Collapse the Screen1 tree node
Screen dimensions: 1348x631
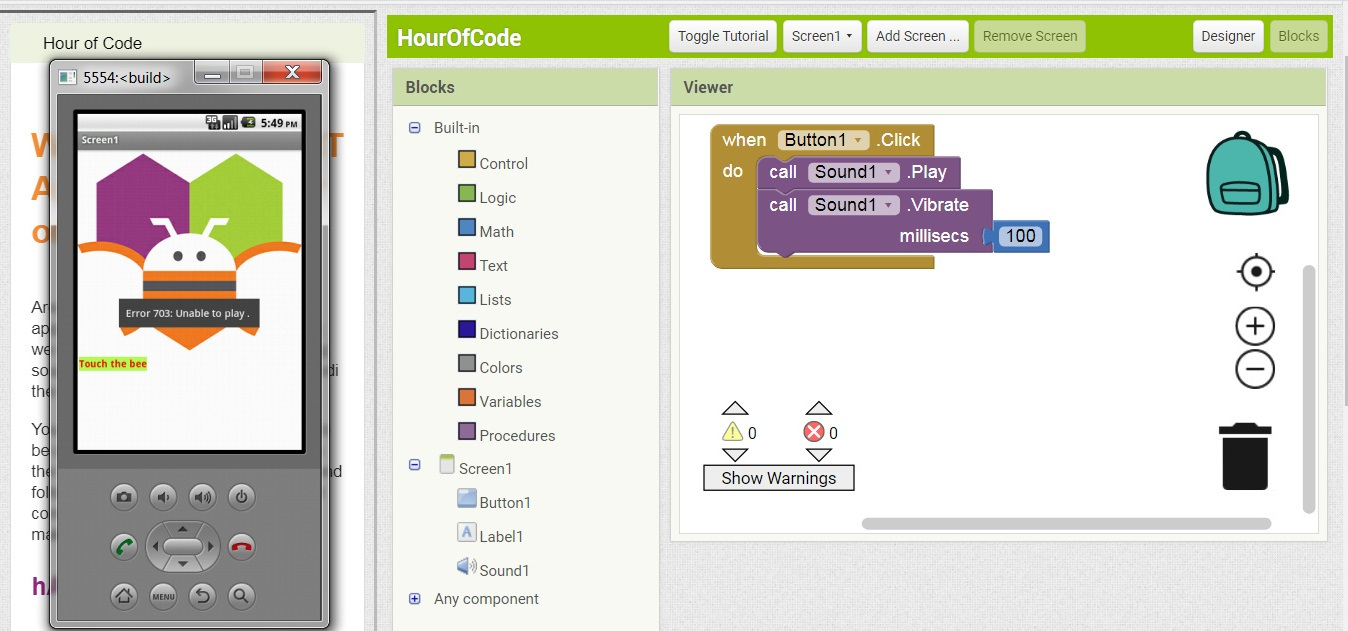pos(415,465)
